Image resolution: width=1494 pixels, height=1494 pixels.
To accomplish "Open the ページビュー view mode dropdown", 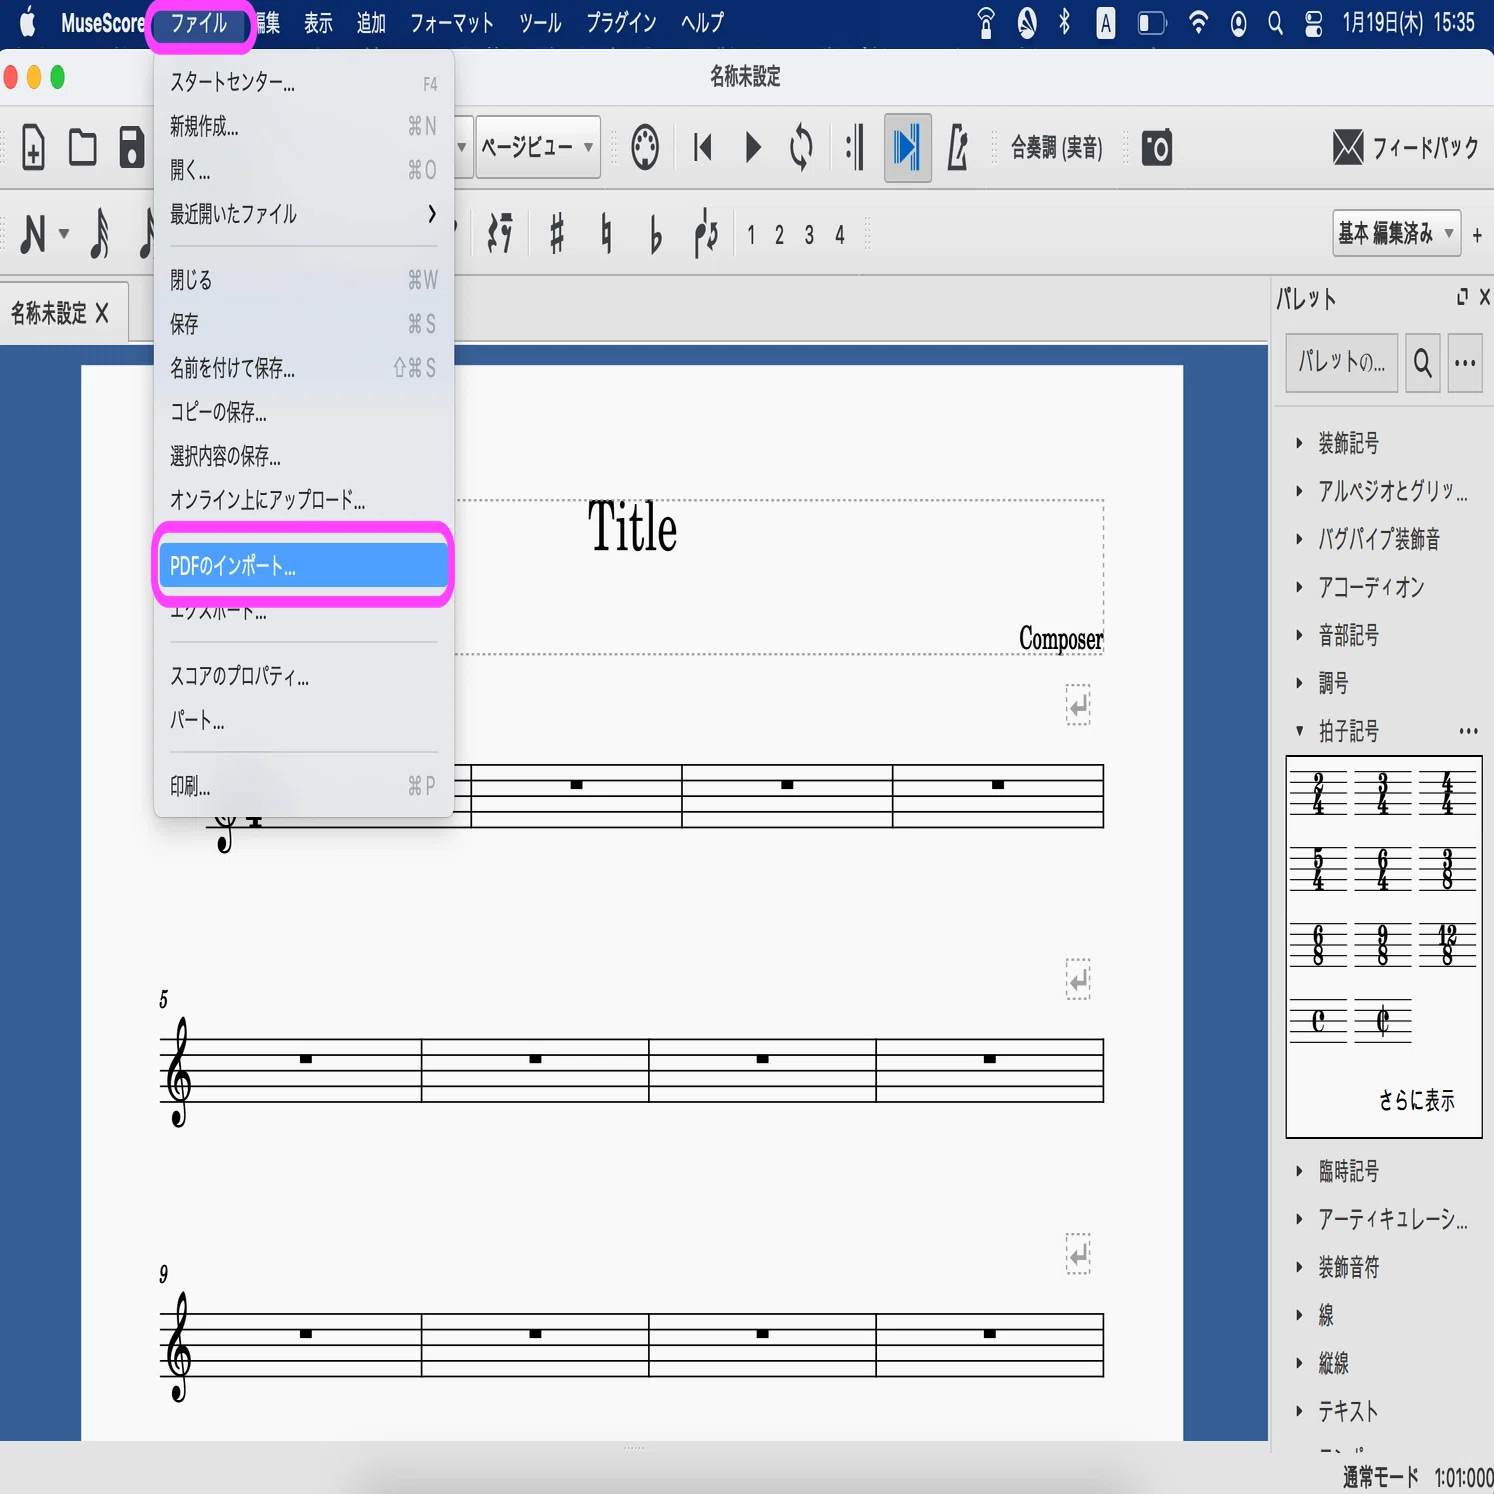I will click(538, 147).
